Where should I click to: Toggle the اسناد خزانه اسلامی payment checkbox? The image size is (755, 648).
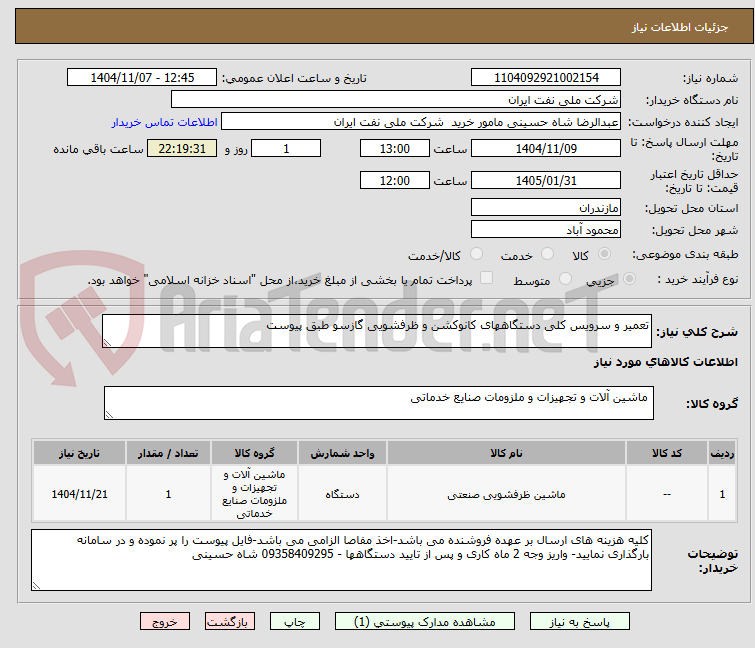[487, 278]
